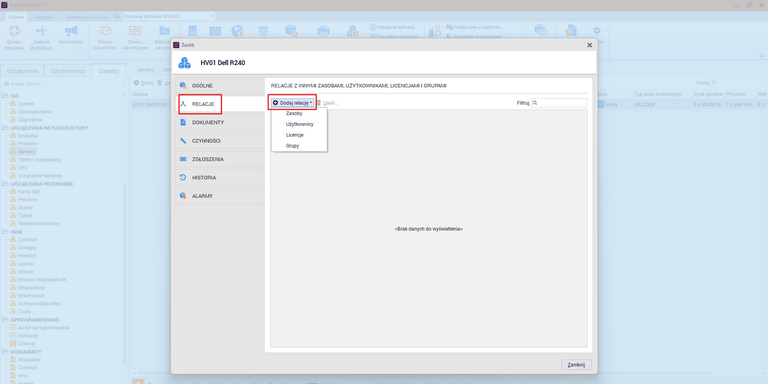Click the tree panel vertical scrollbar
768x384 pixels.
[124, 274]
